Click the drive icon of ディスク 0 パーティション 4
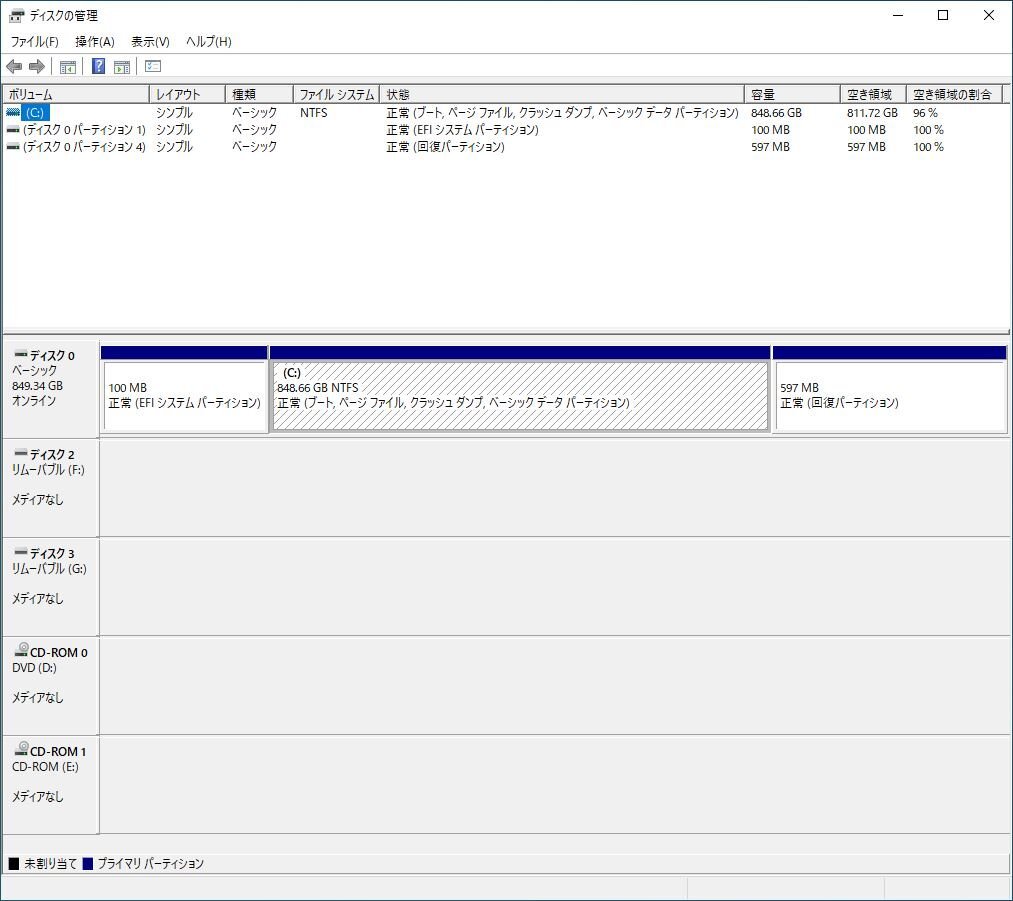The height and width of the screenshot is (901, 1013). (x=13, y=147)
